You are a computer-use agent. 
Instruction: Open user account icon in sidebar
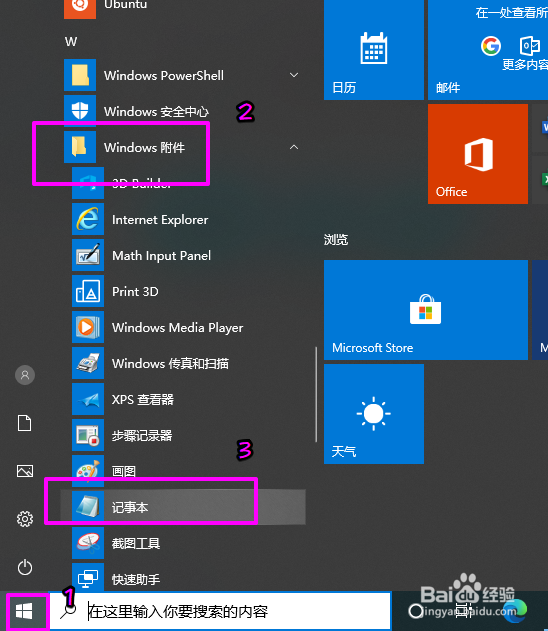25,375
